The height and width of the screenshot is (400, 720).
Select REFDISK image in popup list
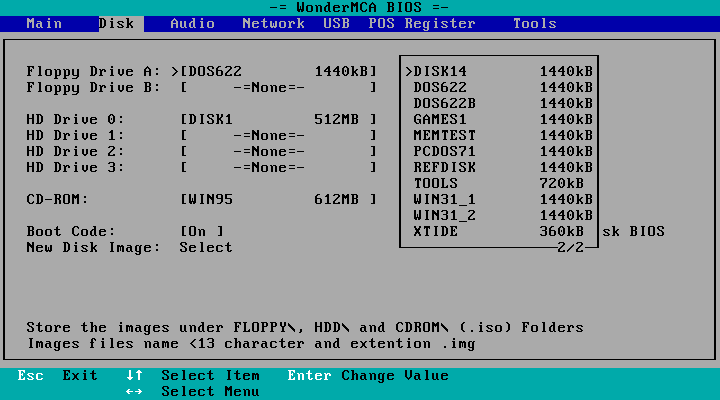pyautogui.click(x=499, y=167)
